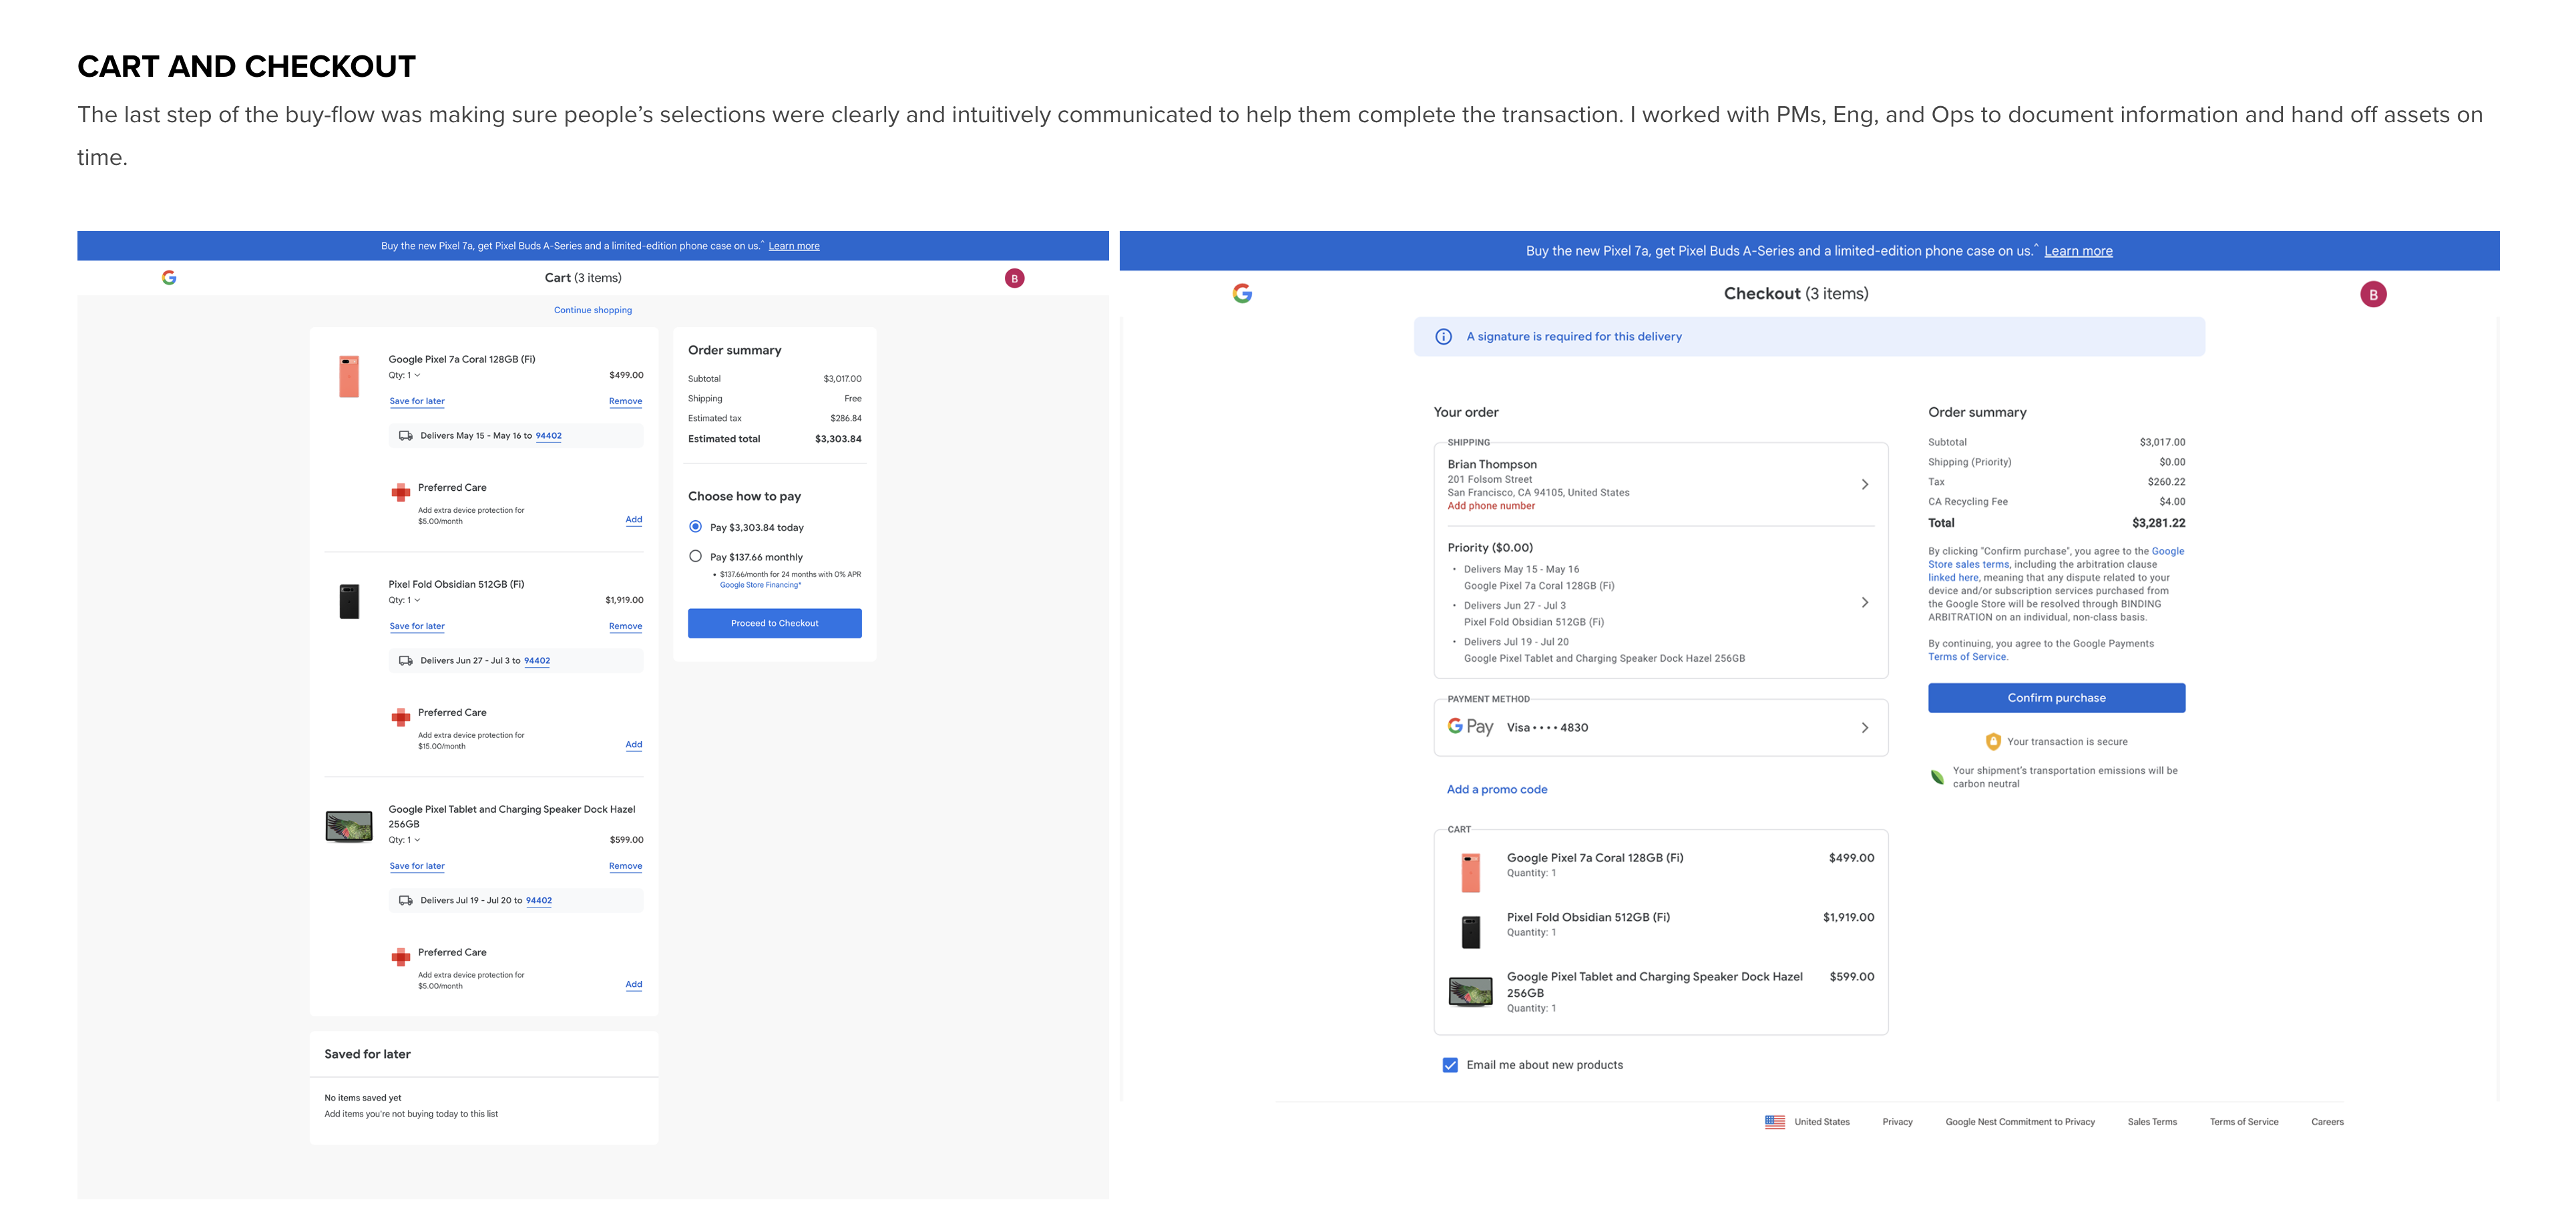Click Confirm purchase button

2056,698
